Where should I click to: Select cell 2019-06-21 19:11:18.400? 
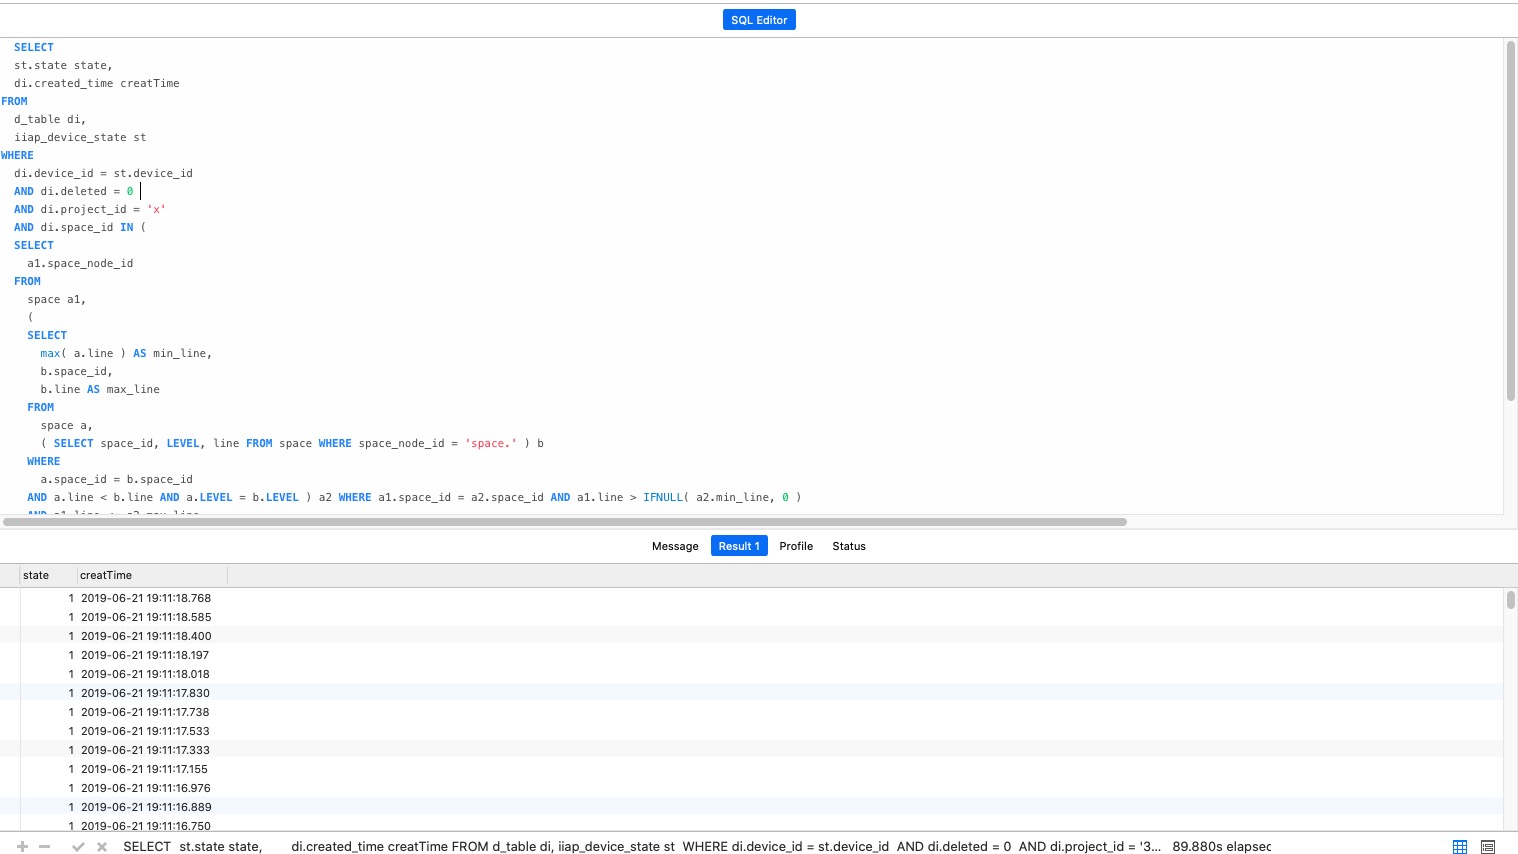click(x=146, y=636)
